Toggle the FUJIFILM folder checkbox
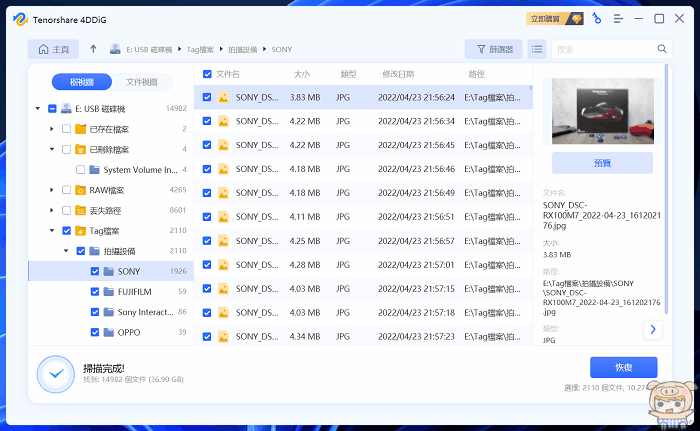This screenshot has width=700, height=431. (95, 291)
